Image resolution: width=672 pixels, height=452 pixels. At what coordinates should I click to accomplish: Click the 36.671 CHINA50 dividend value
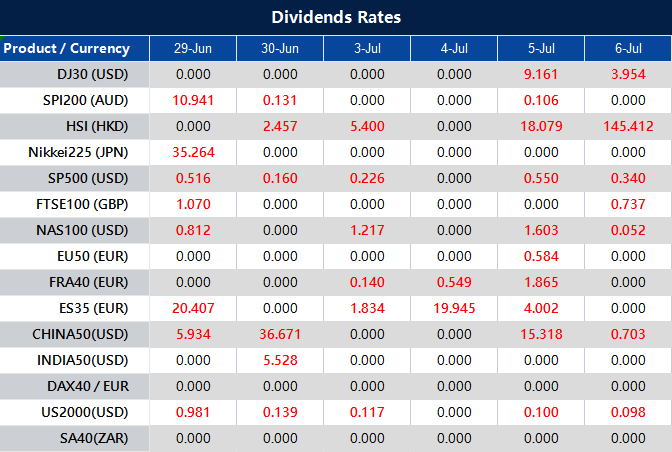point(280,334)
